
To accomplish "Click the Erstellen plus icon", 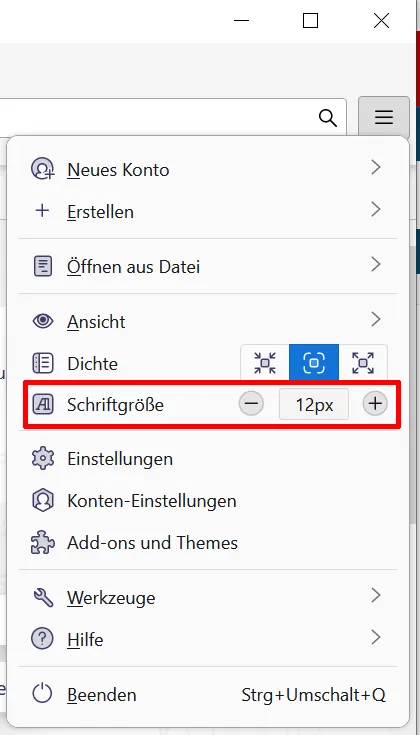I will [42, 211].
